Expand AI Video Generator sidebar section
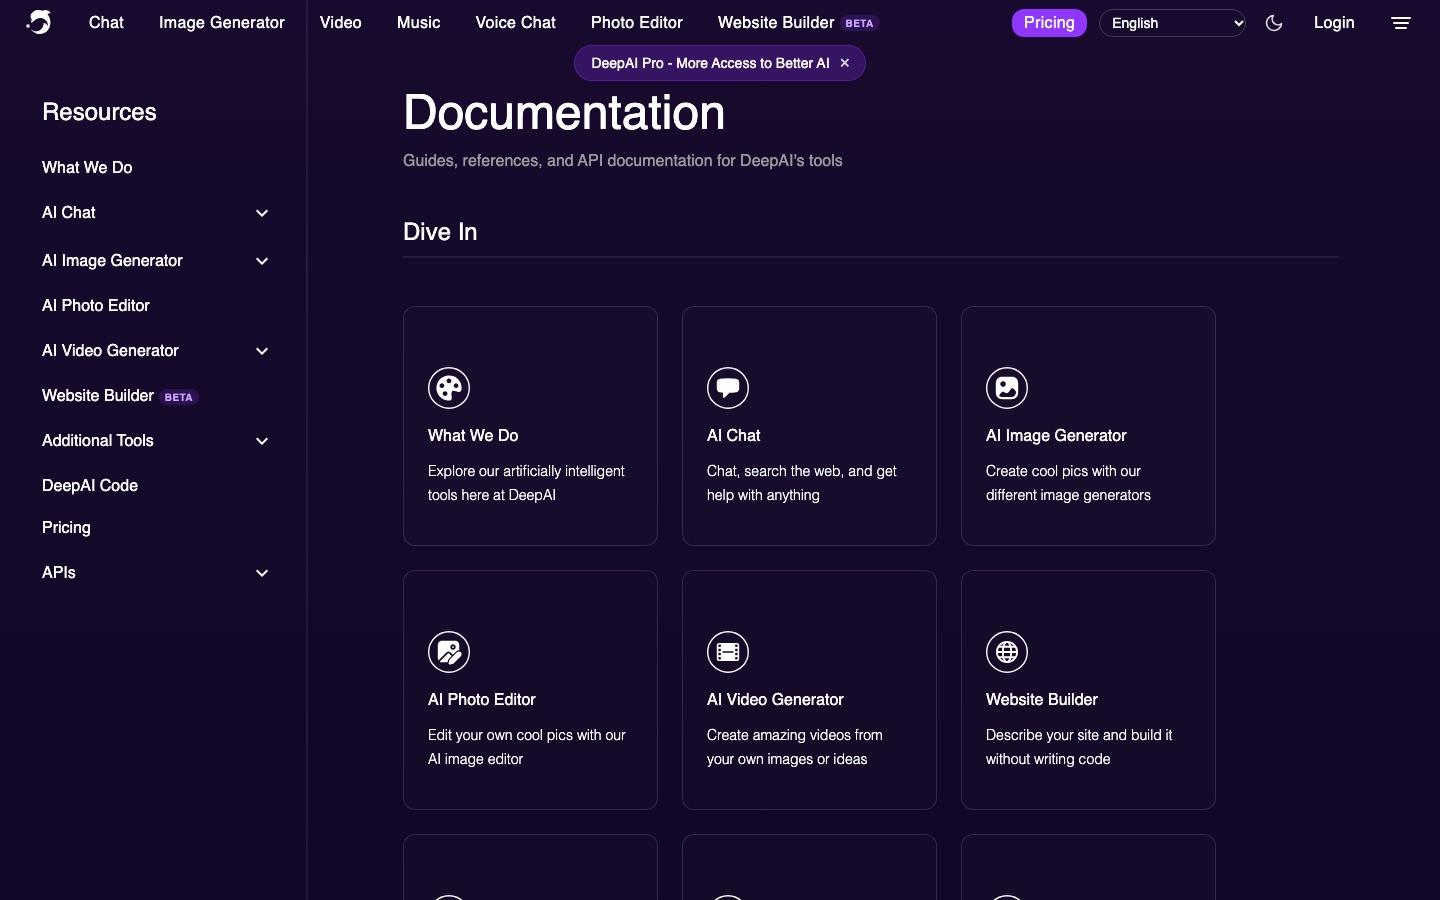 (262, 351)
